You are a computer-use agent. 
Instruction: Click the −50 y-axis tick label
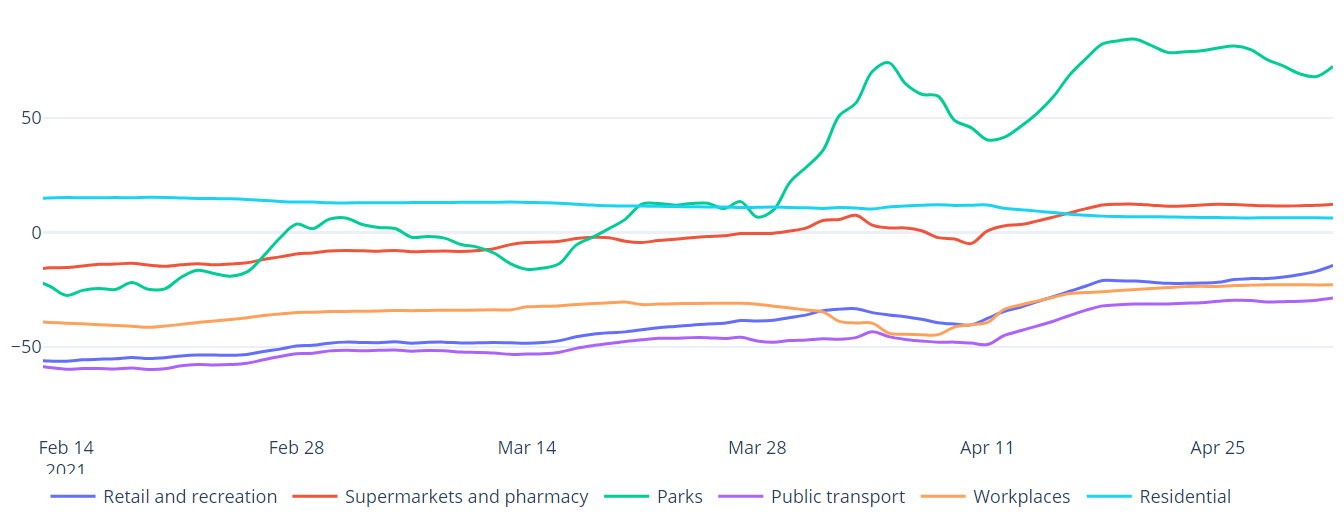(x=27, y=347)
